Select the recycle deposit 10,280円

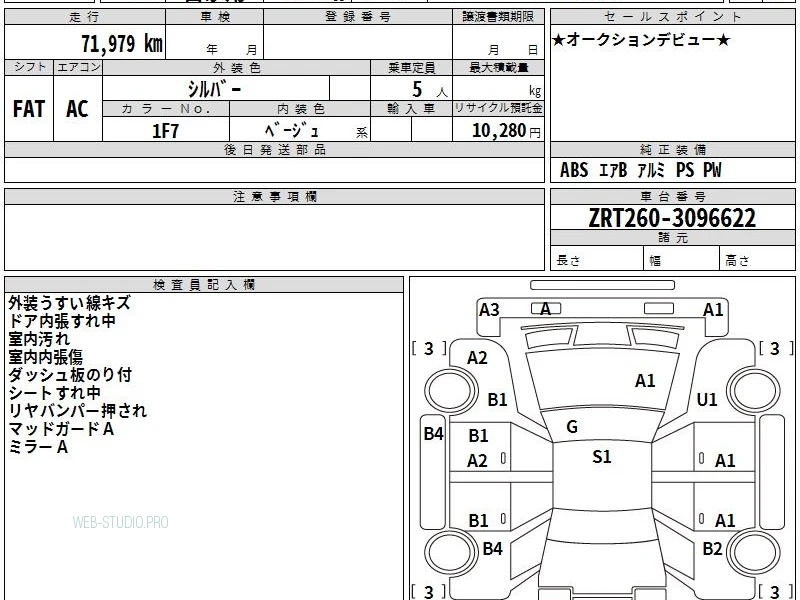[506, 131]
